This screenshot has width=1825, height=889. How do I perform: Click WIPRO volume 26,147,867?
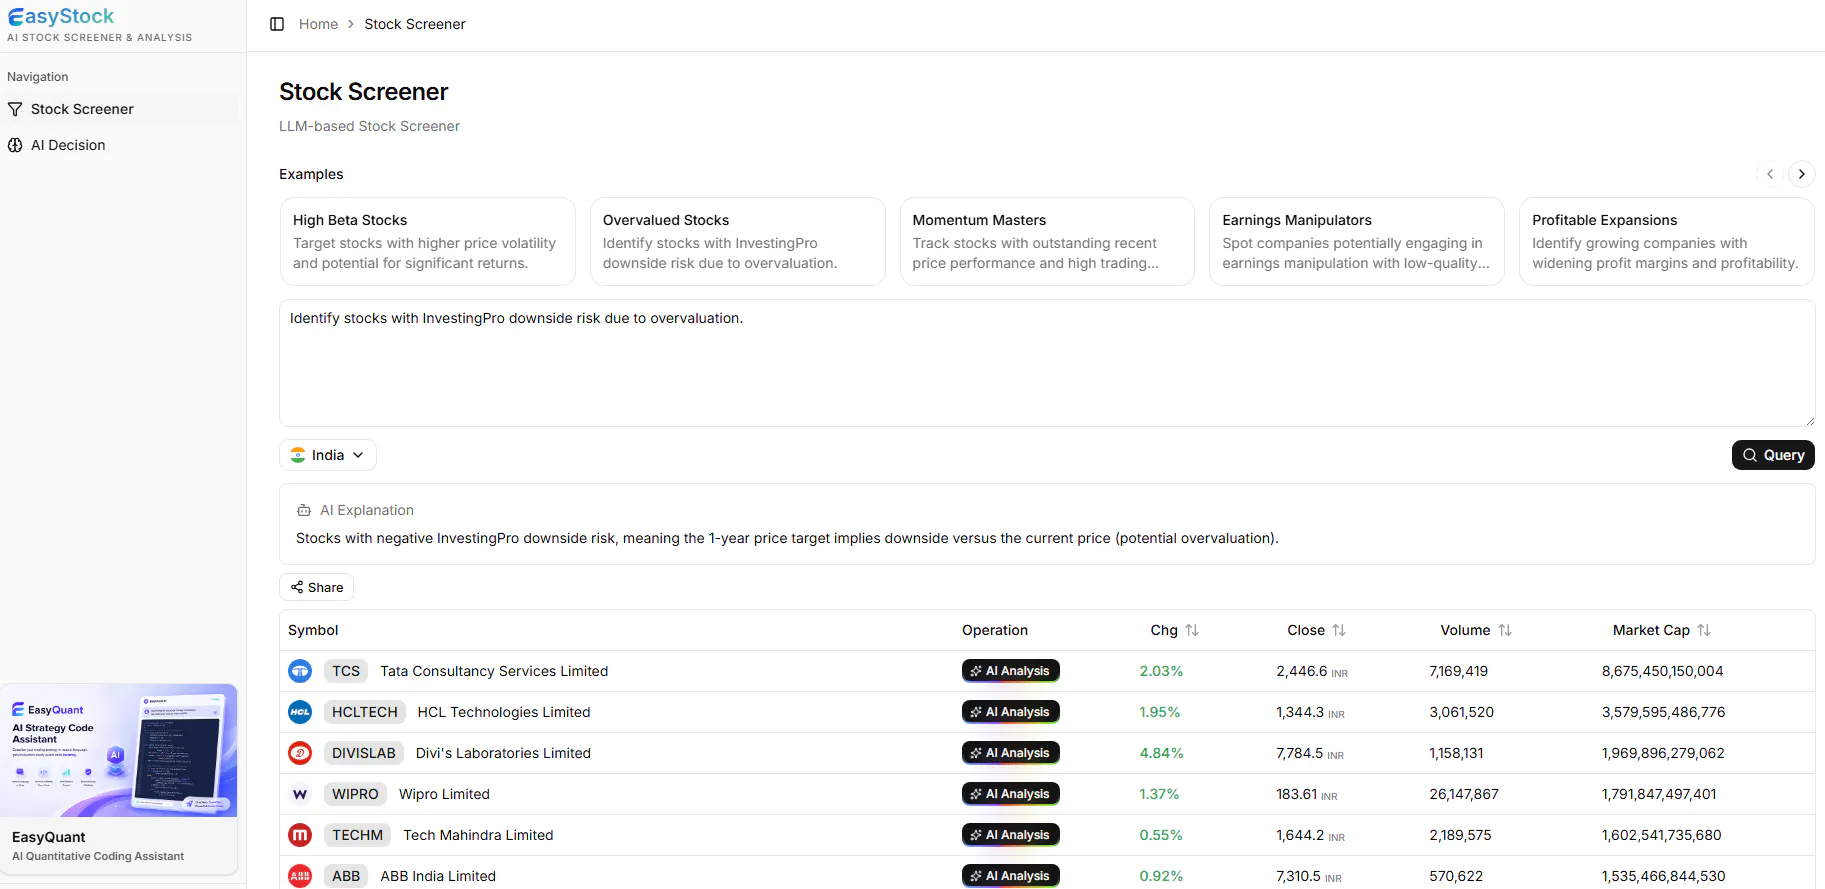(x=1464, y=794)
